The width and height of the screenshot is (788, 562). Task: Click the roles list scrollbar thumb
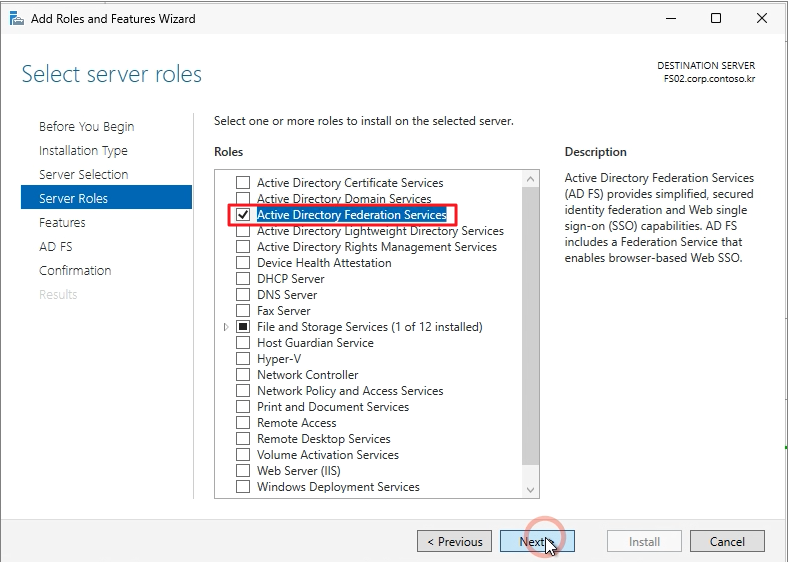pyautogui.click(x=530, y=326)
